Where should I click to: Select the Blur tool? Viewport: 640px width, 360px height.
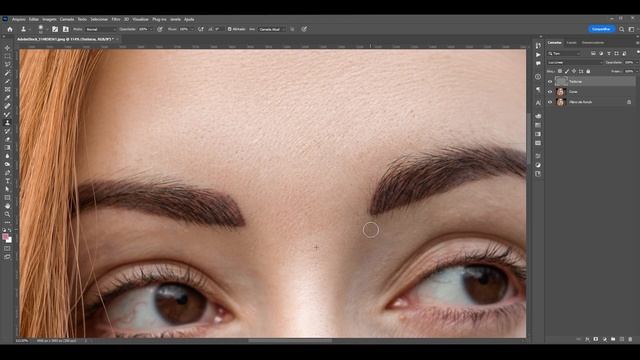coord(7,156)
